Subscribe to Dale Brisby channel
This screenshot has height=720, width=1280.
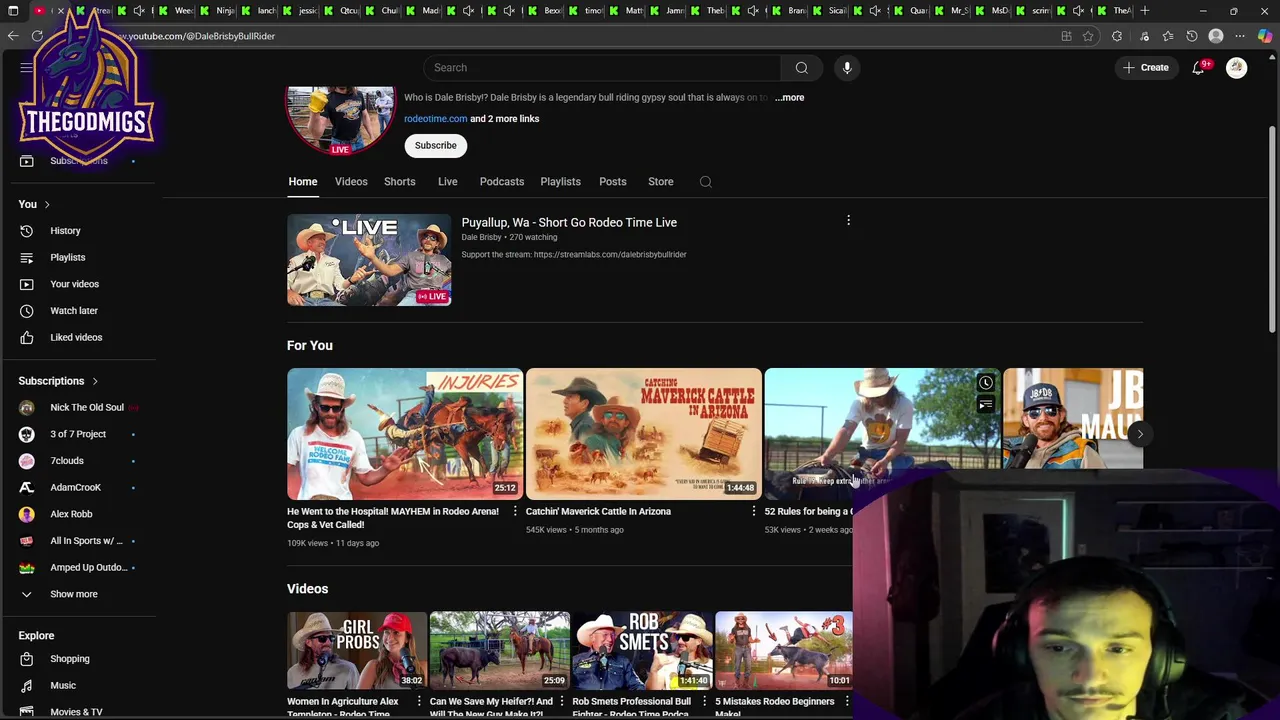[436, 146]
